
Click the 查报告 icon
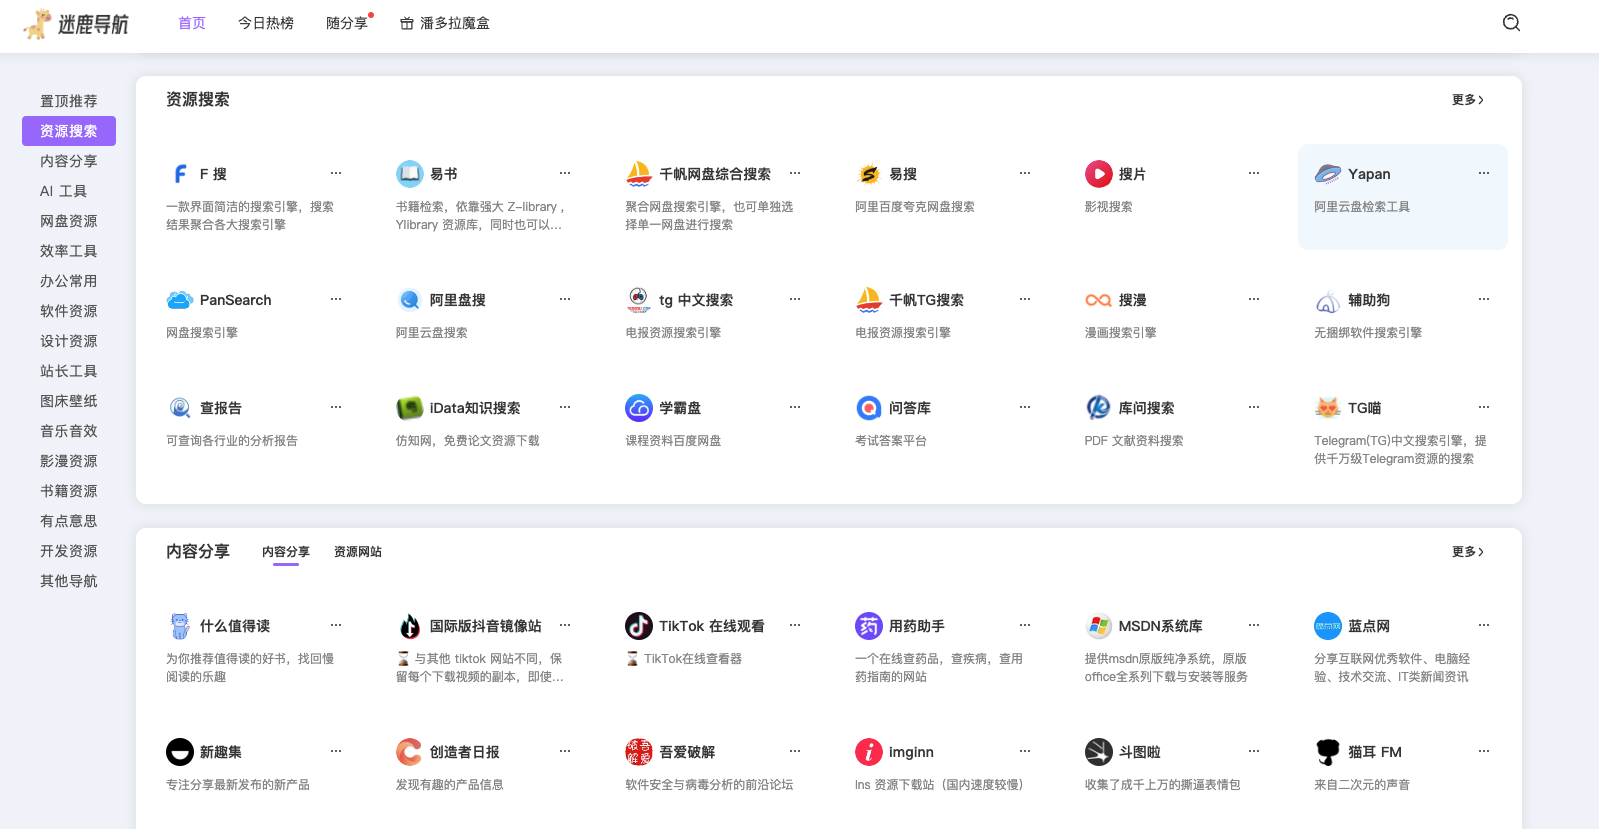click(180, 408)
